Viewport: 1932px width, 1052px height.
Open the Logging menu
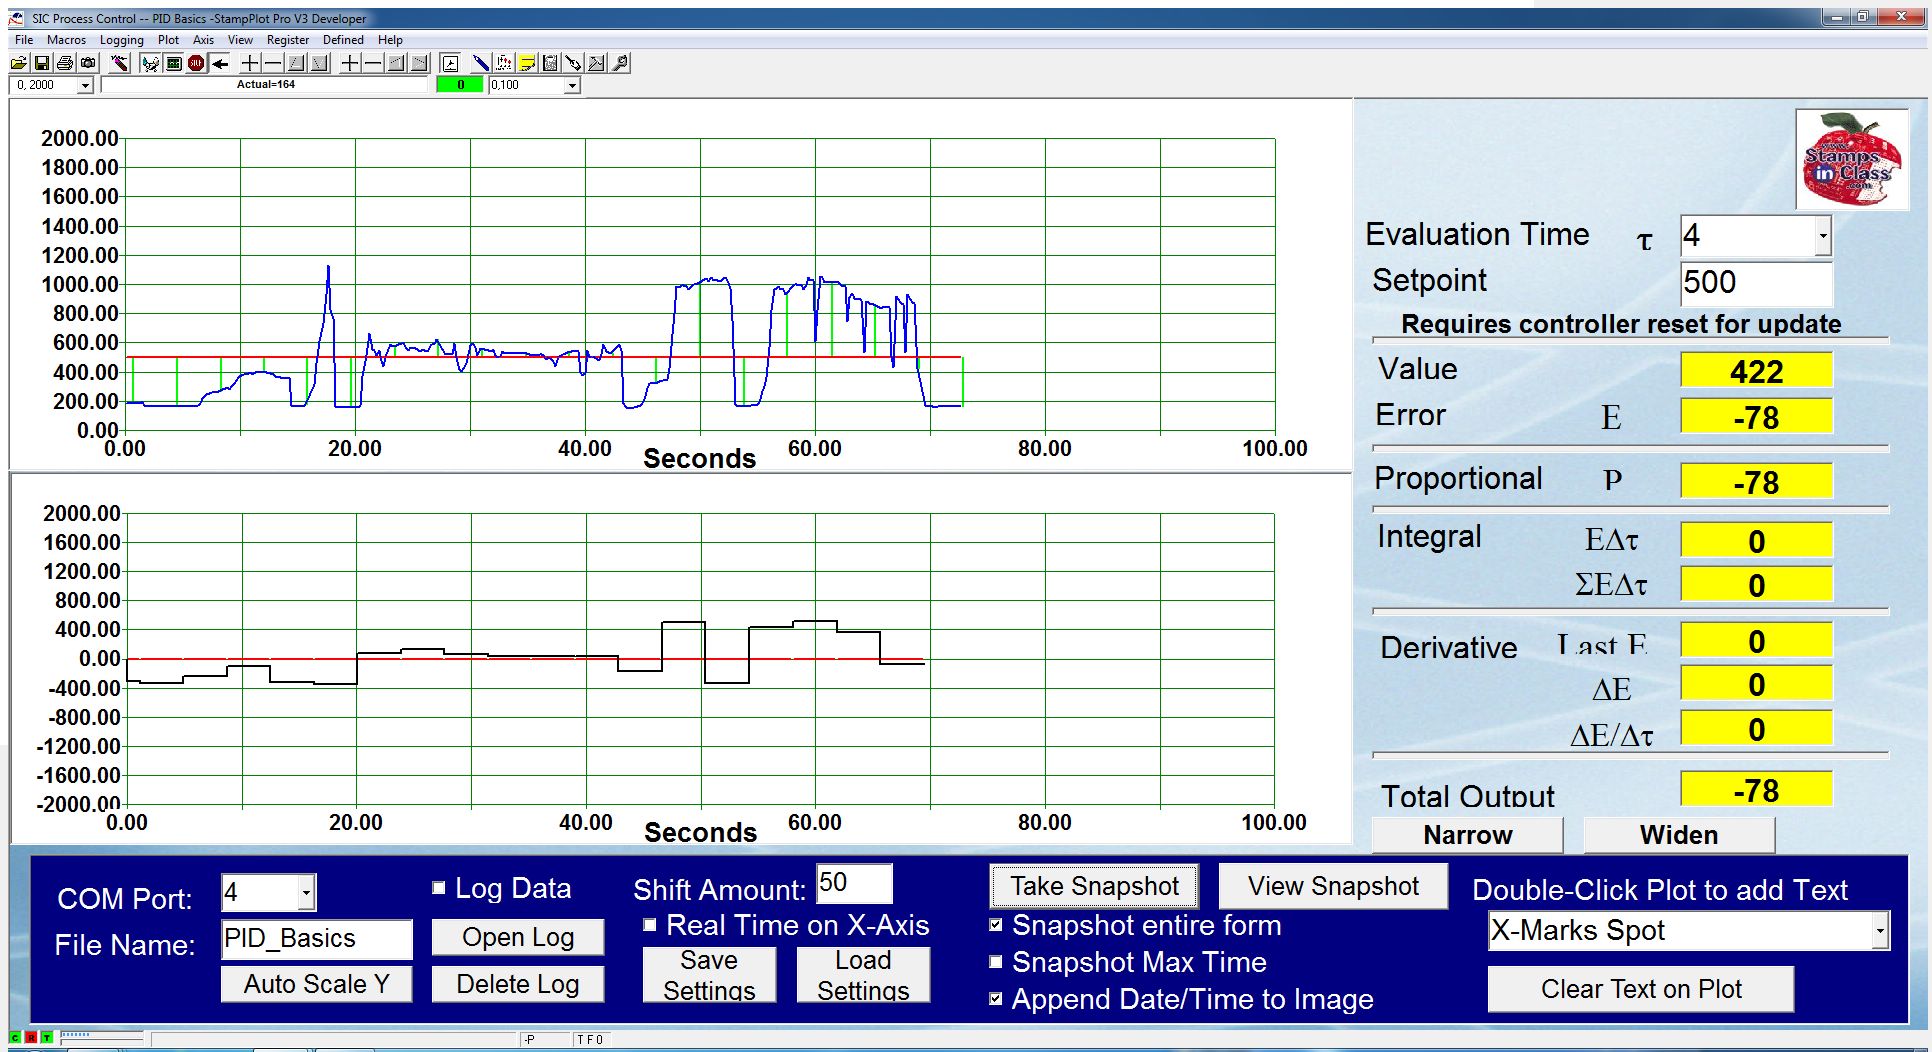point(121,40)
